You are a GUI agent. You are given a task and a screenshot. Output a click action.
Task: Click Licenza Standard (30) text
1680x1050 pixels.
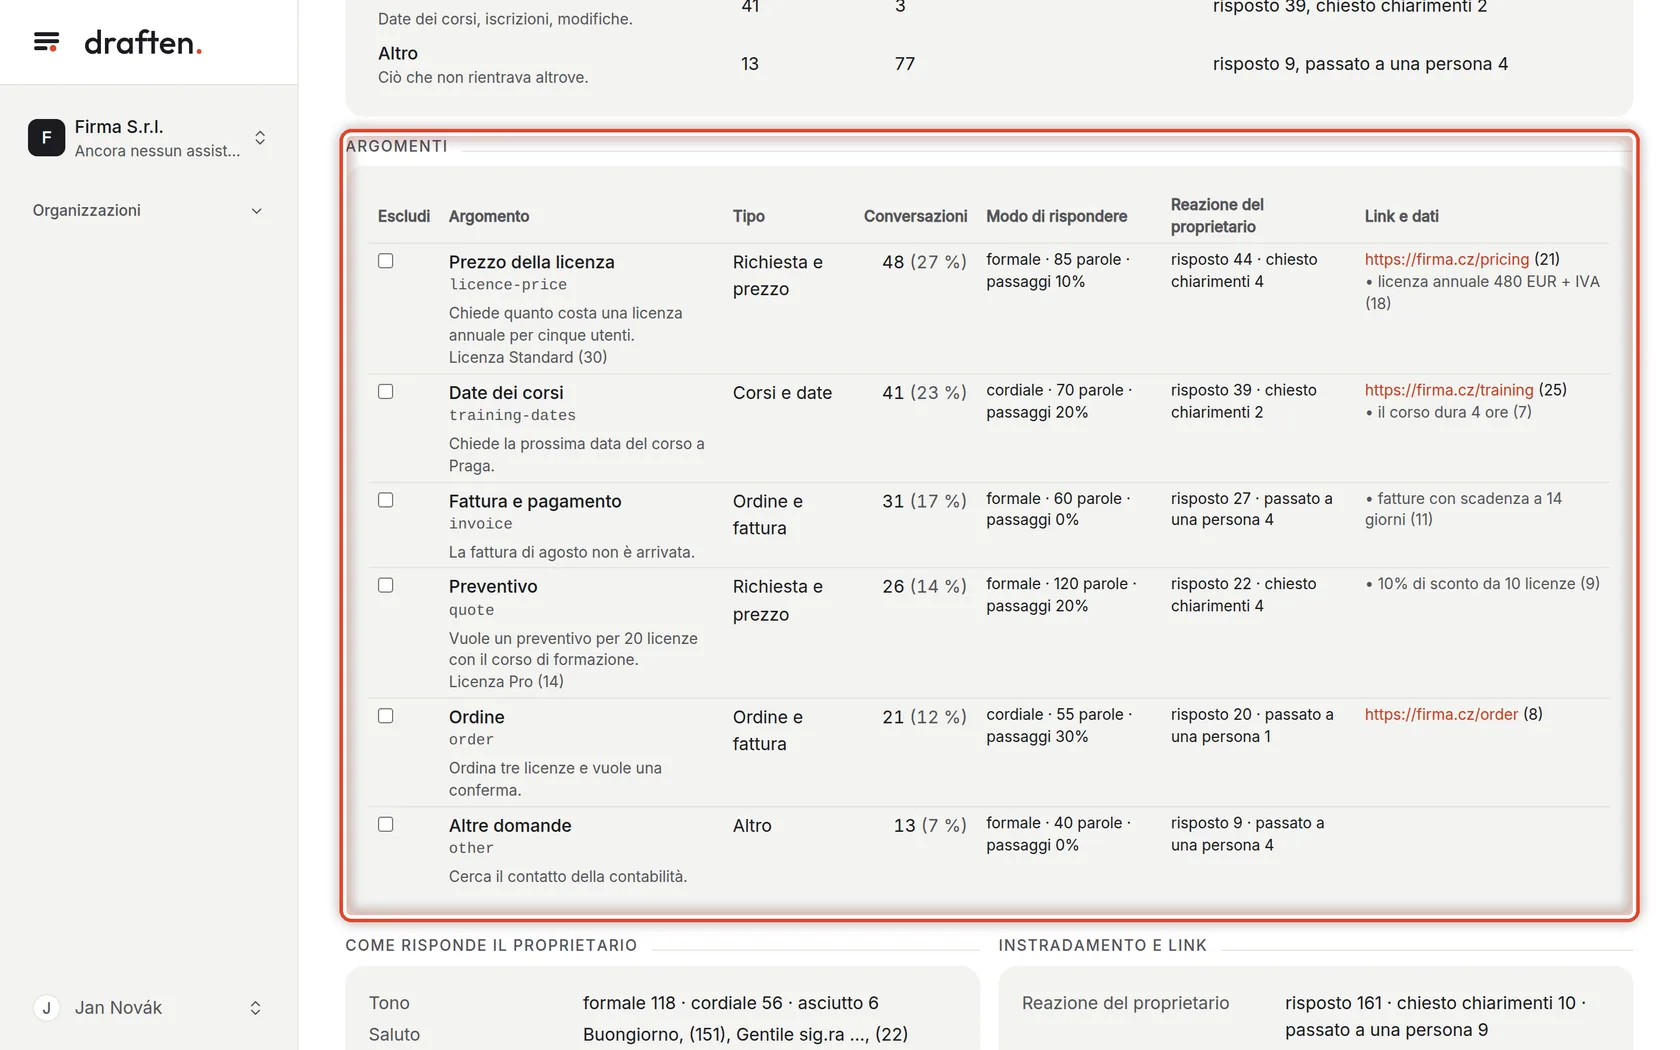pyautogui.click(x=528, y=357)
